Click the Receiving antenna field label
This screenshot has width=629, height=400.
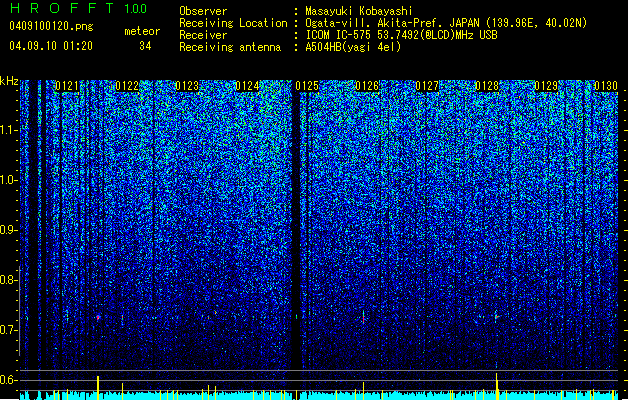point(230,47)
